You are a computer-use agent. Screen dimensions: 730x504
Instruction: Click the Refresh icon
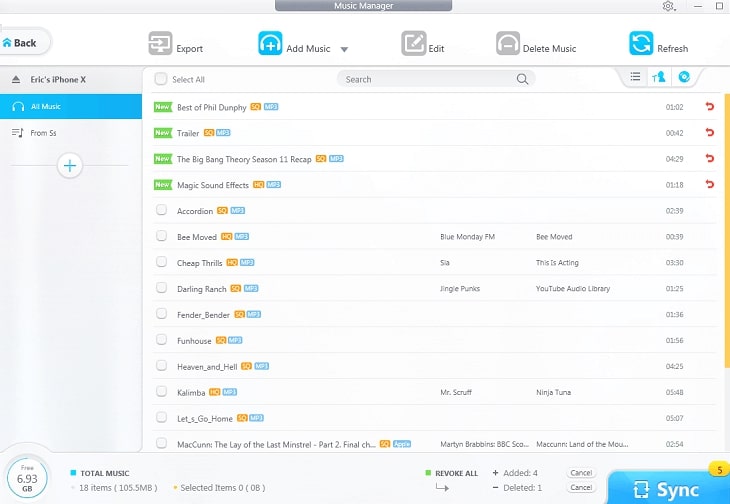pyautogui.click(x=641, y=43)
